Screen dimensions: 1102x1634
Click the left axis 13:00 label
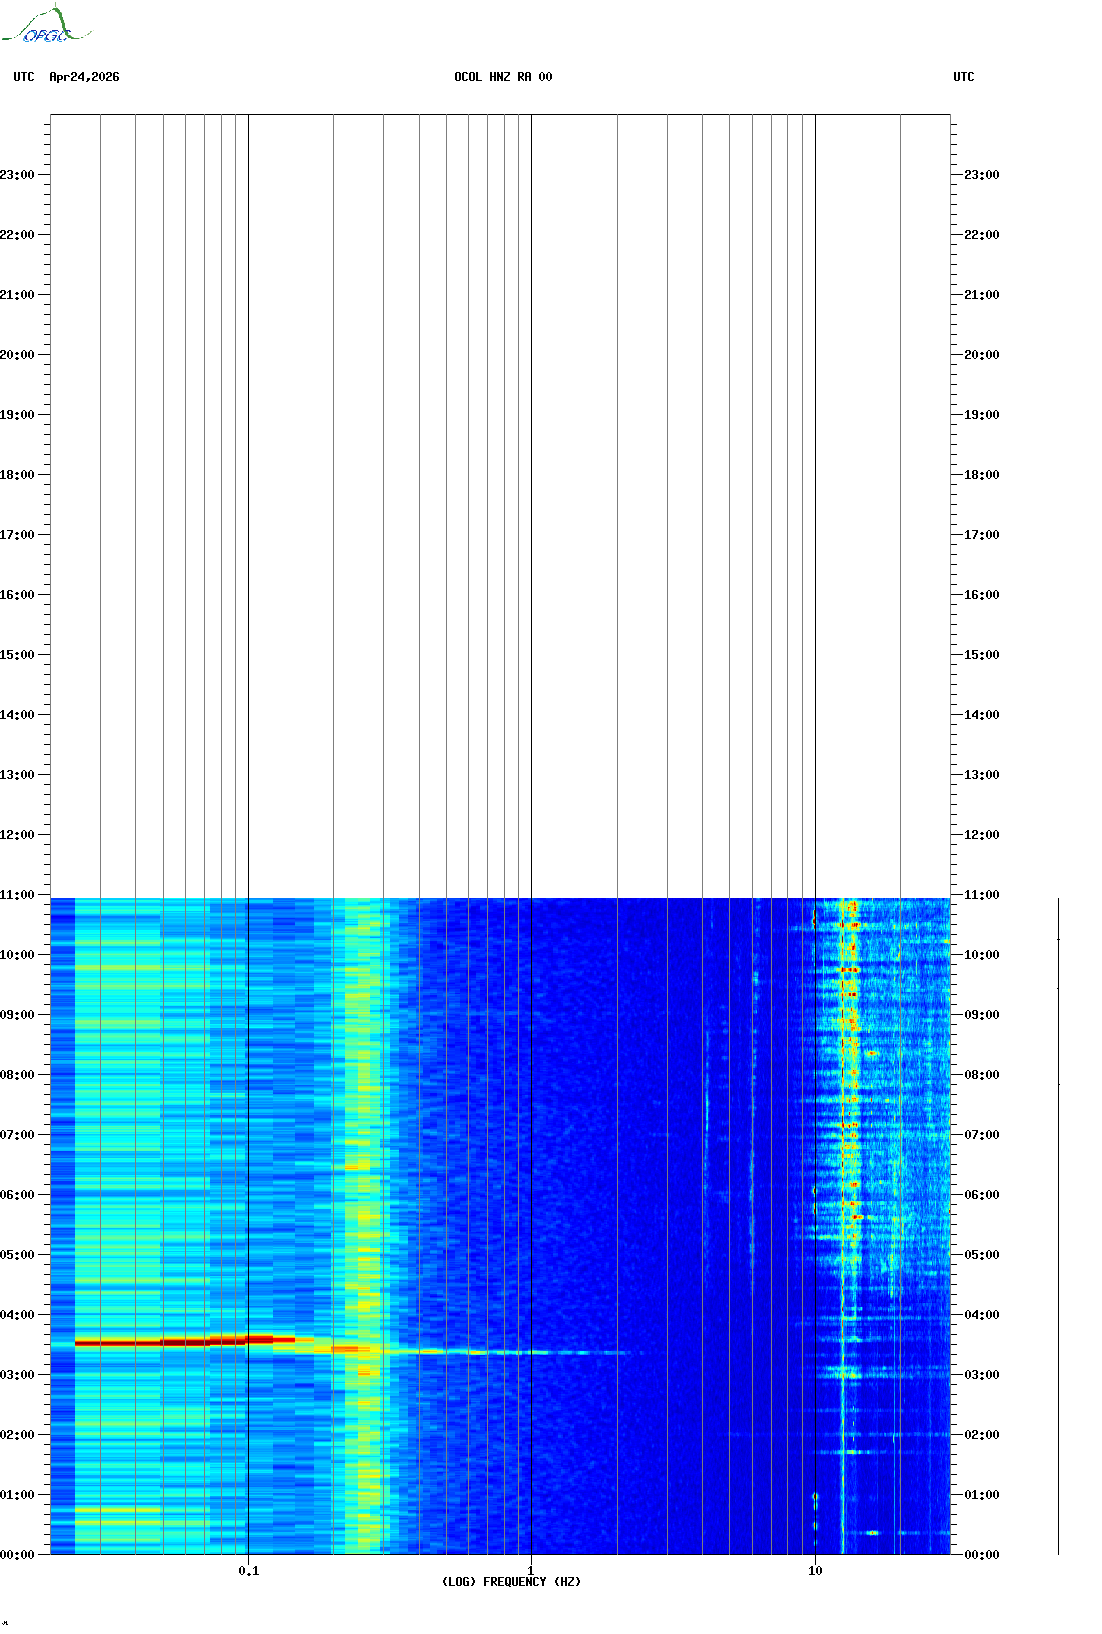[17, 775]
